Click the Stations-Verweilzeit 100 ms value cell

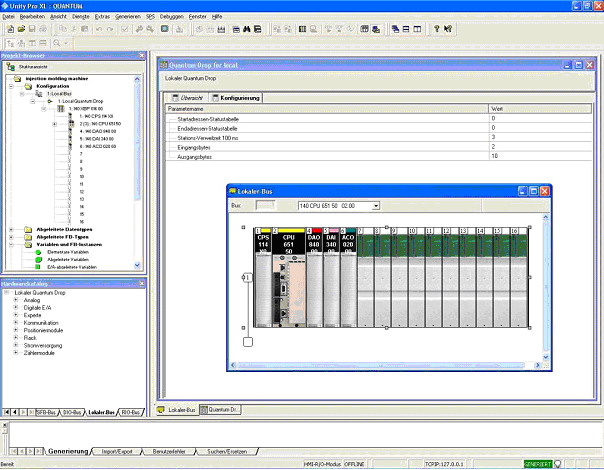[540, 137]
